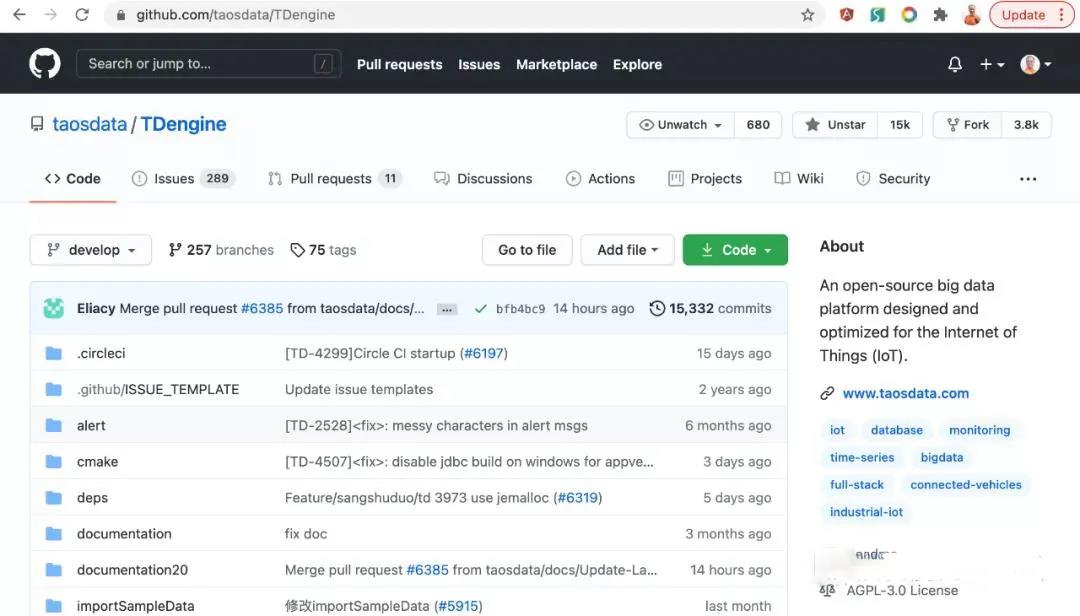This screenshot has width=1080, height=616.
Task: Open the Projects tab
Action: [x=705, y=178]
